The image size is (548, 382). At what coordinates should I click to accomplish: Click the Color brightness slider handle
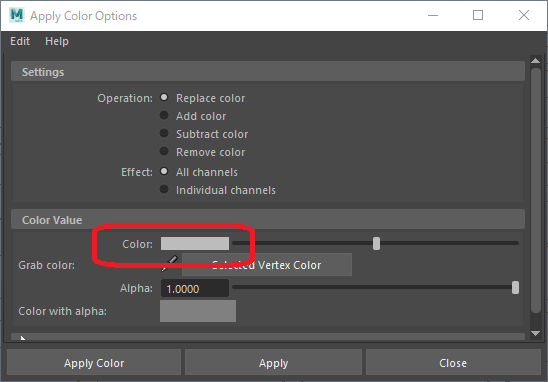(x=376, y=243)
